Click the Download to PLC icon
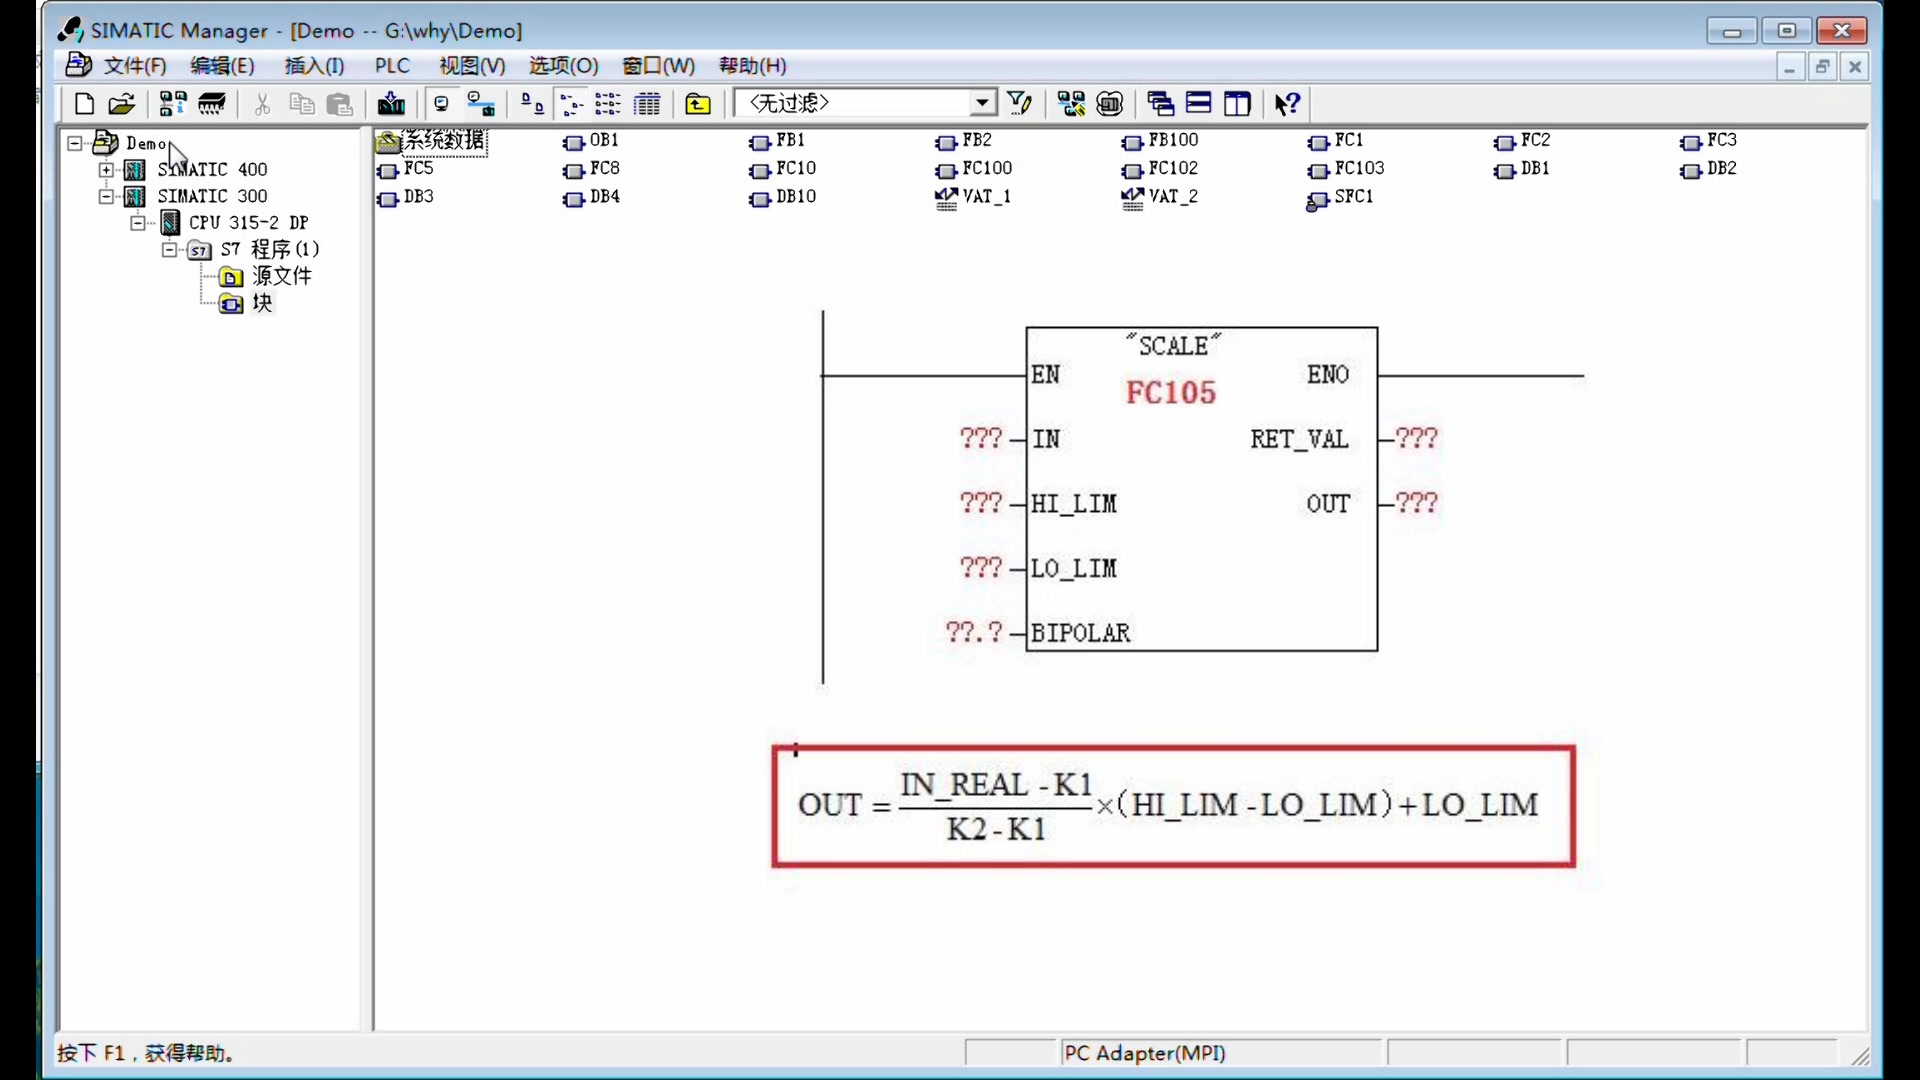The height and width of the screenshot is (1080, 1920). click(x=391, y=103)
